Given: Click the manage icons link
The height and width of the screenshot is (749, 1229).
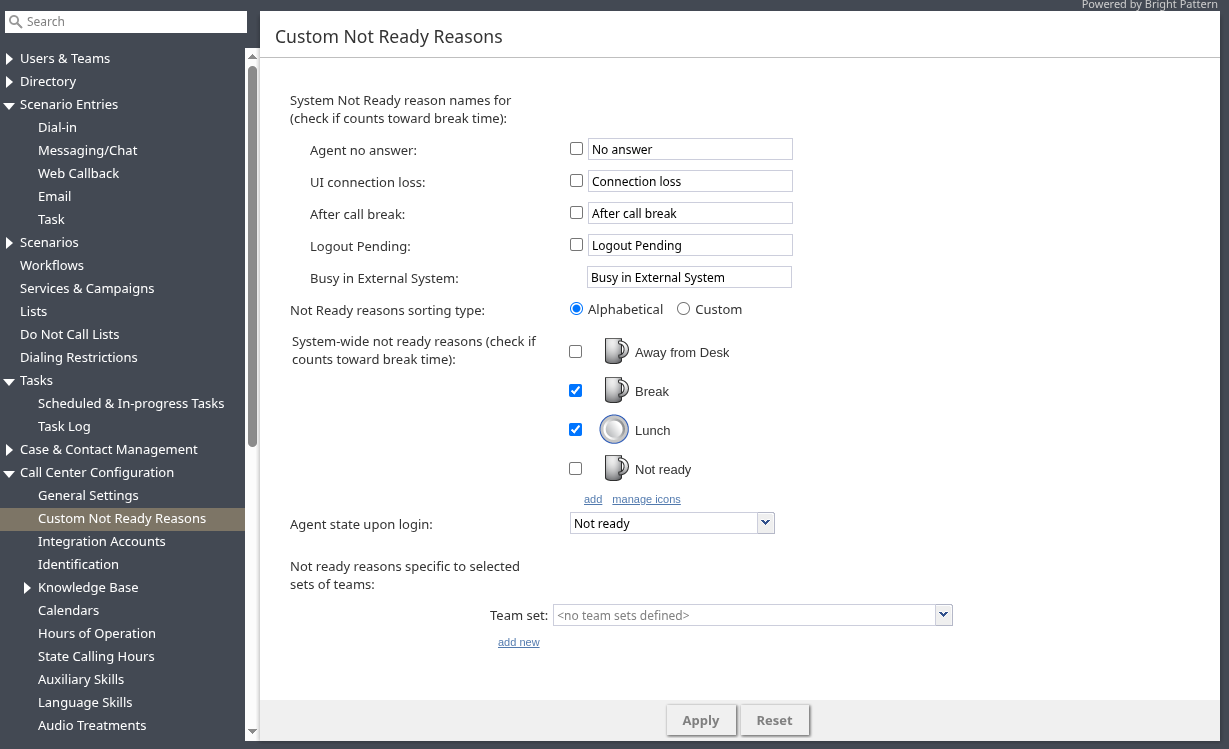Looking at the screenshot, I should pos(646,499).
